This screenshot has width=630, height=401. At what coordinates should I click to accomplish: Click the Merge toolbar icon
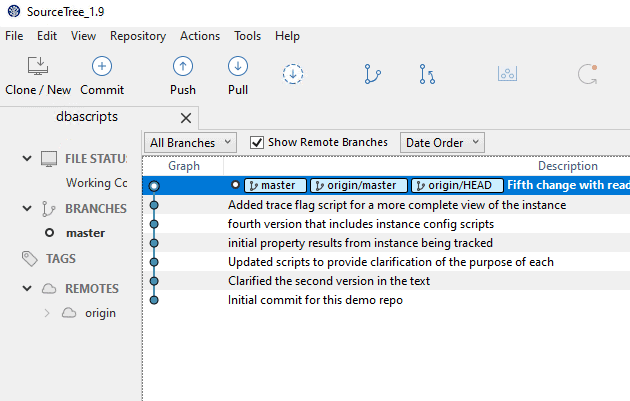pos(427,74)
